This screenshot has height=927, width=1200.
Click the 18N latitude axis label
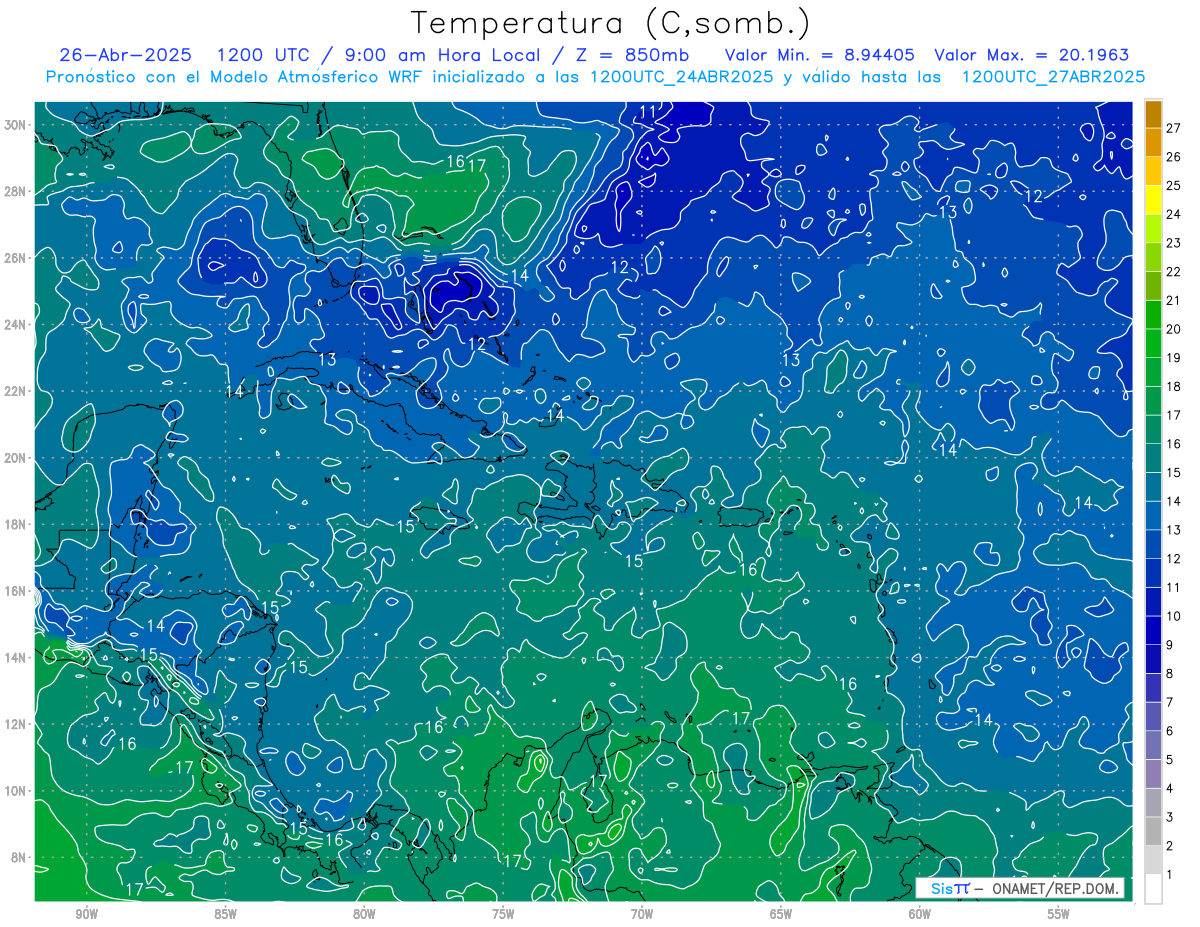(x=15, y=525)
